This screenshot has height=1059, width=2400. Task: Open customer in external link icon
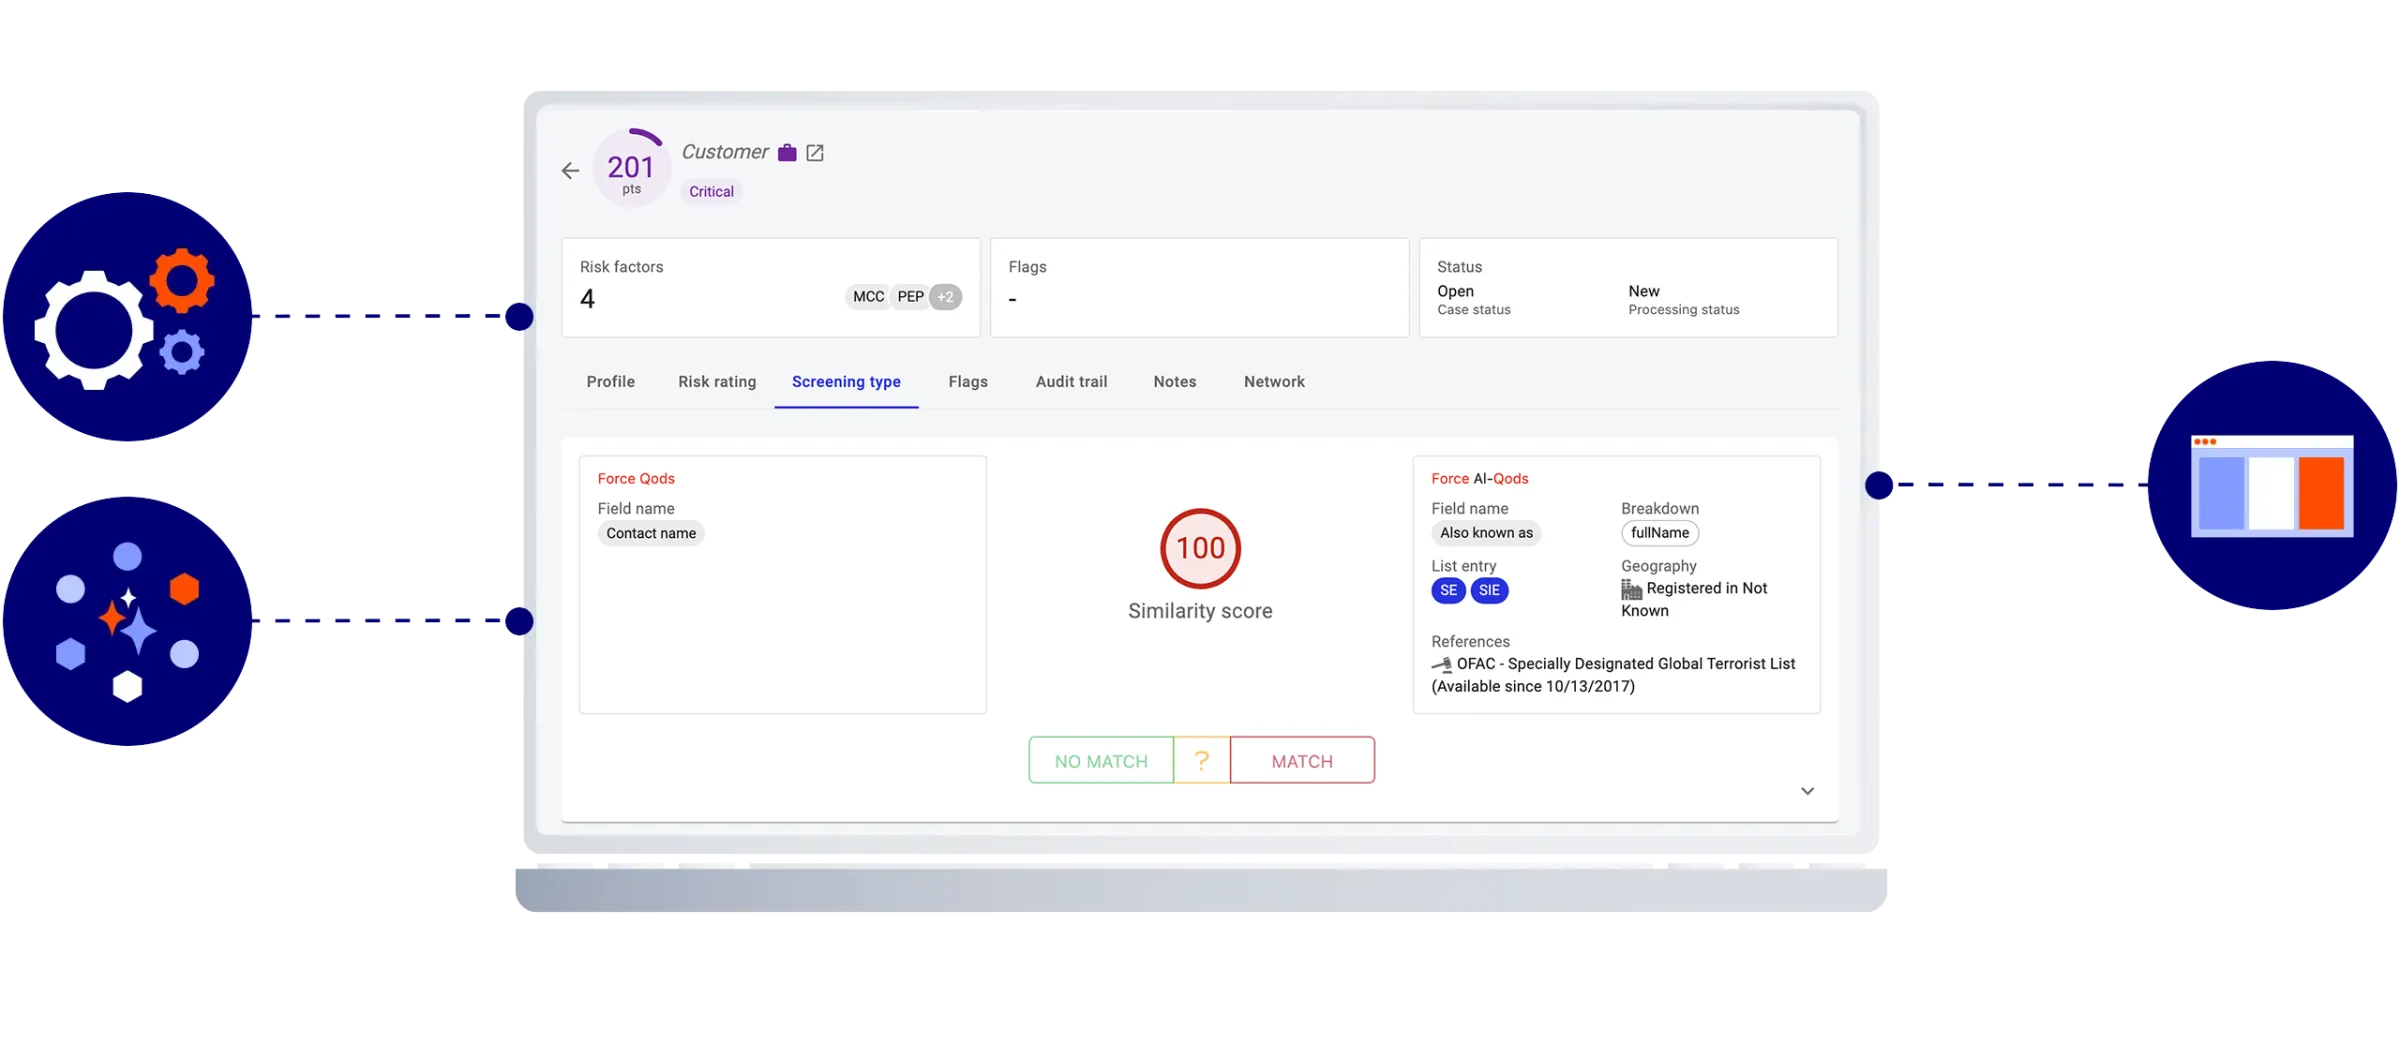815,153
